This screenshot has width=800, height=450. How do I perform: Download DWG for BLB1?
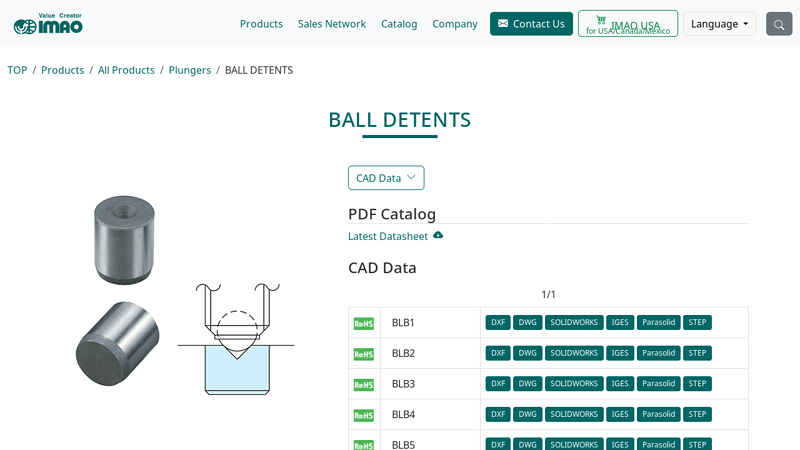coord(528,322)
